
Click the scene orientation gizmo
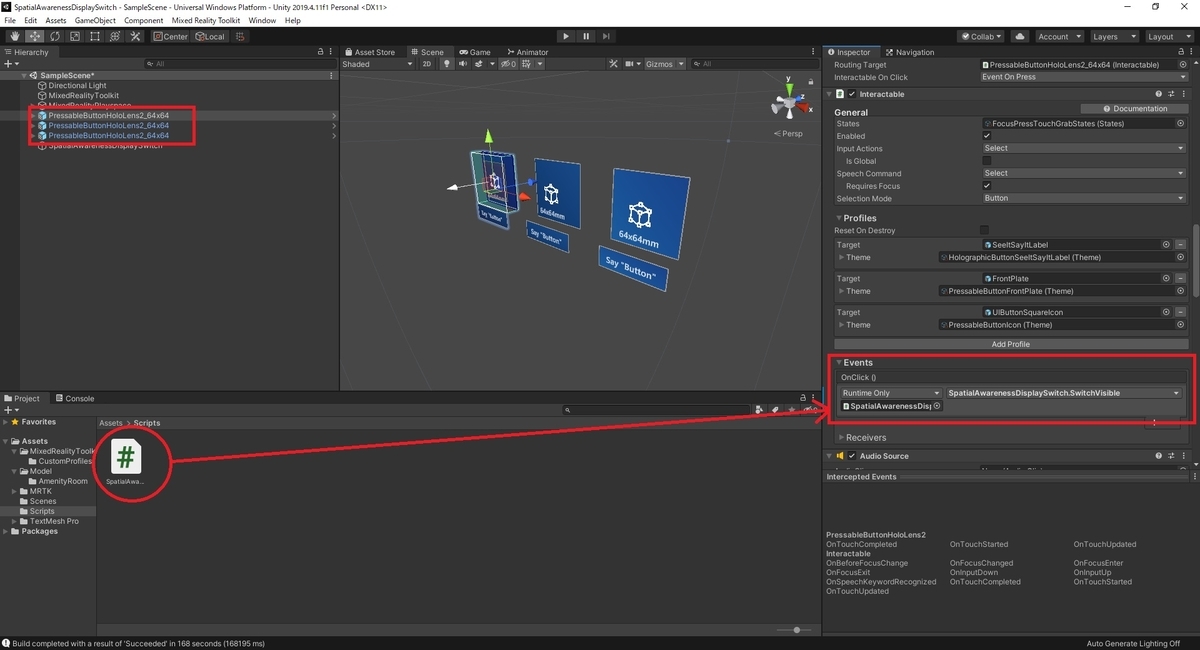pos(788,103)
